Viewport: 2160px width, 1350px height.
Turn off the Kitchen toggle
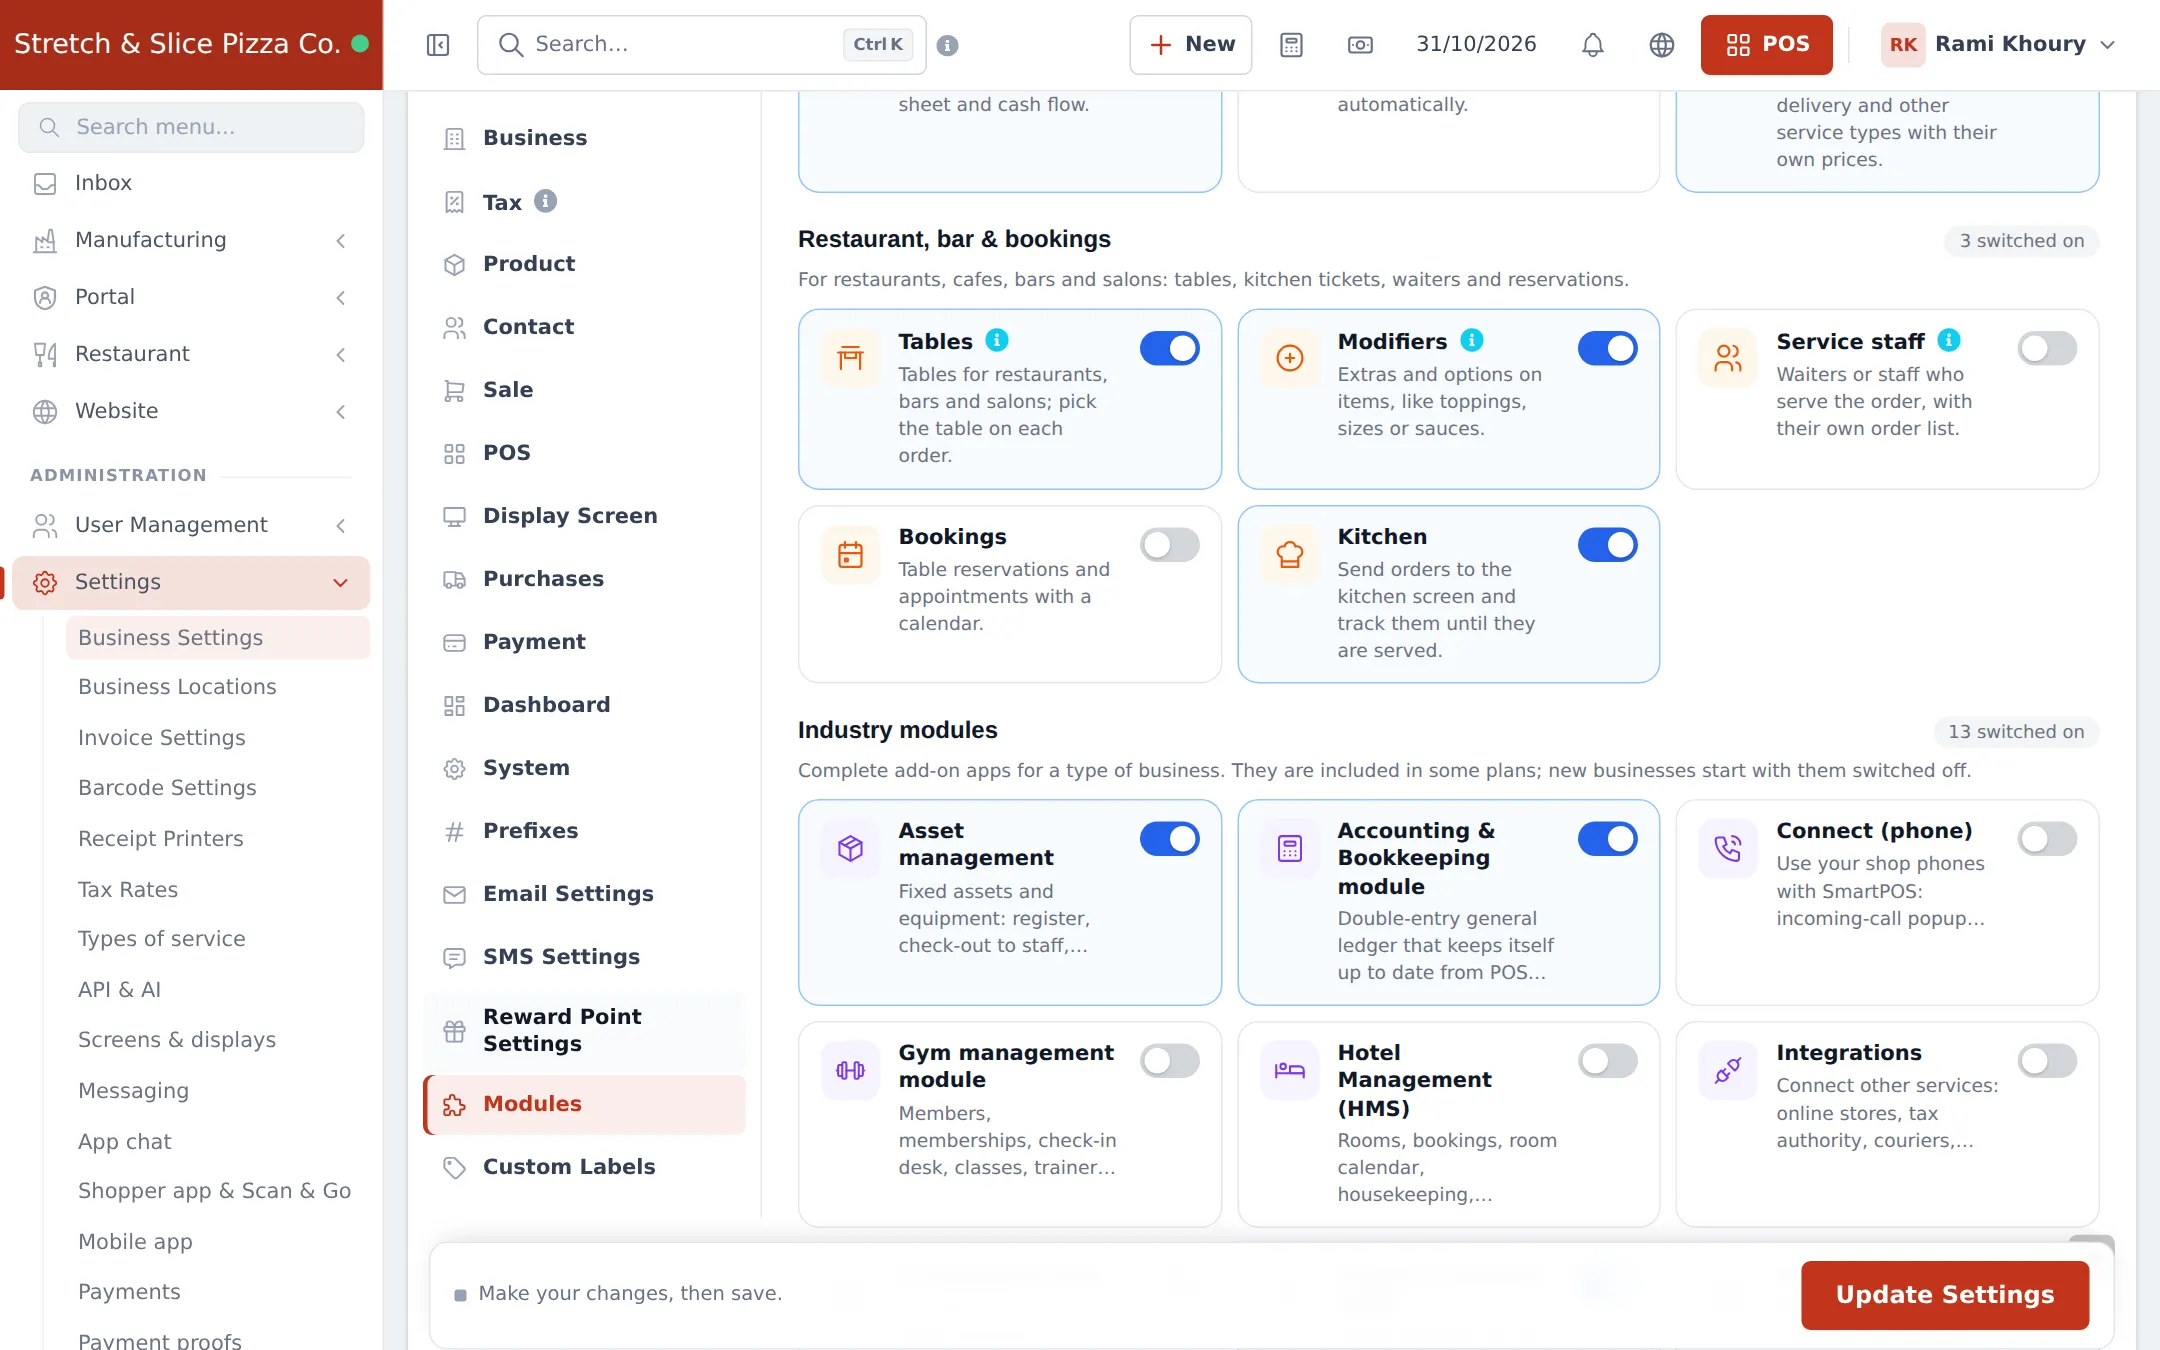click(x=1608, y=545)
